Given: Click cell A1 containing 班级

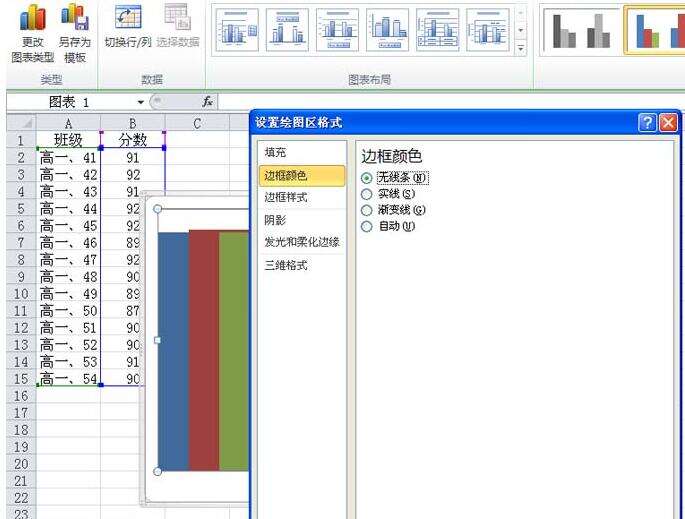Looking at the screenshot, I should coord(68,140).
